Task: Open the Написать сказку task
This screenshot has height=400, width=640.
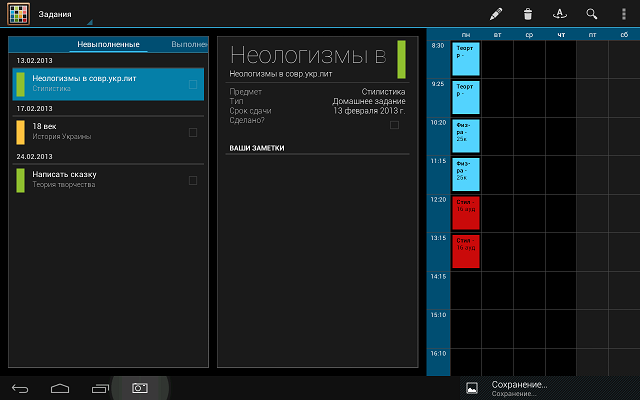Action: 108,180
